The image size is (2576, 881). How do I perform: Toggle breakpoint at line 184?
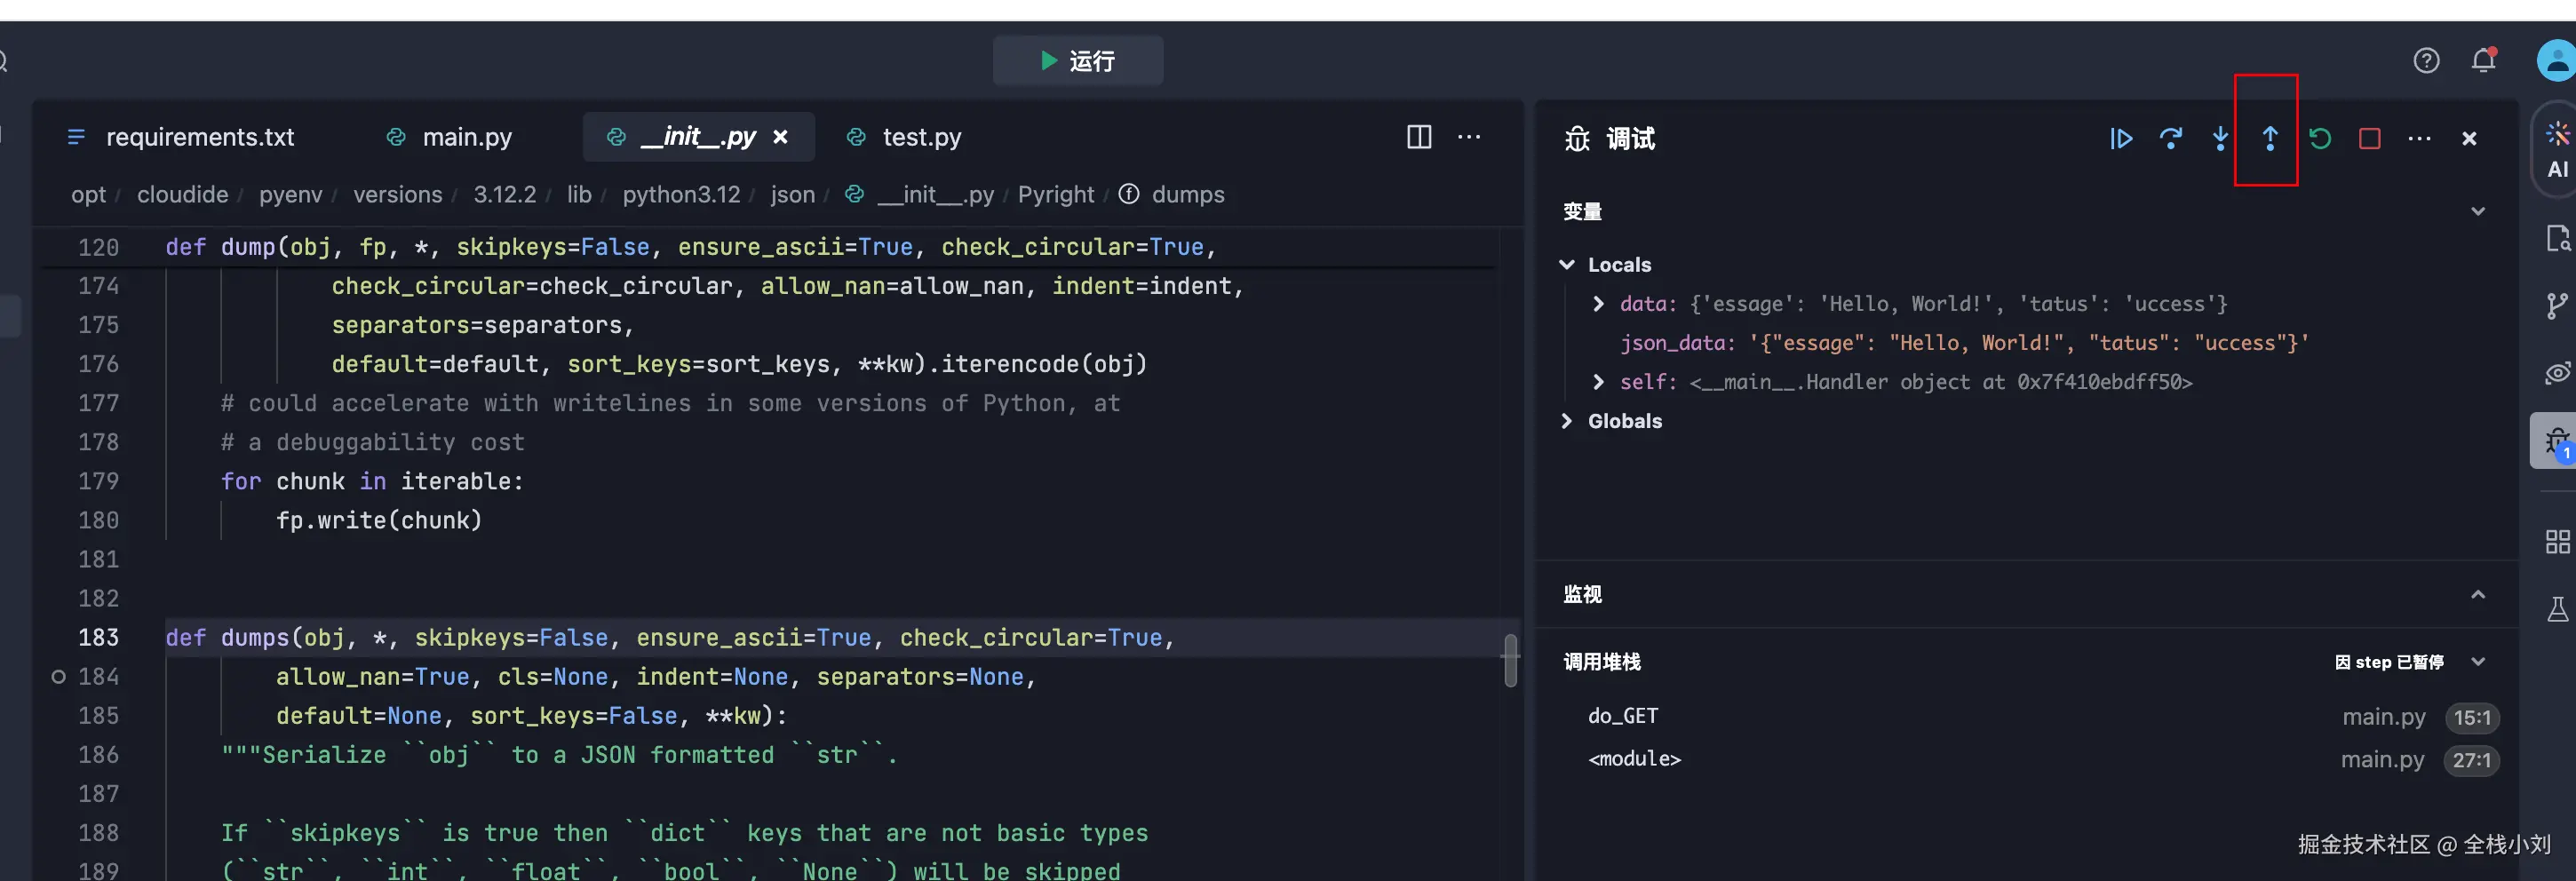58,677
